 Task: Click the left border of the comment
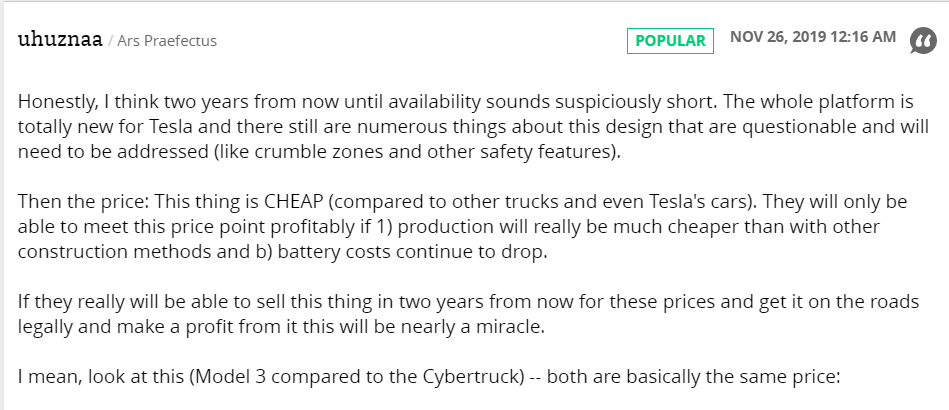[2, 206]
